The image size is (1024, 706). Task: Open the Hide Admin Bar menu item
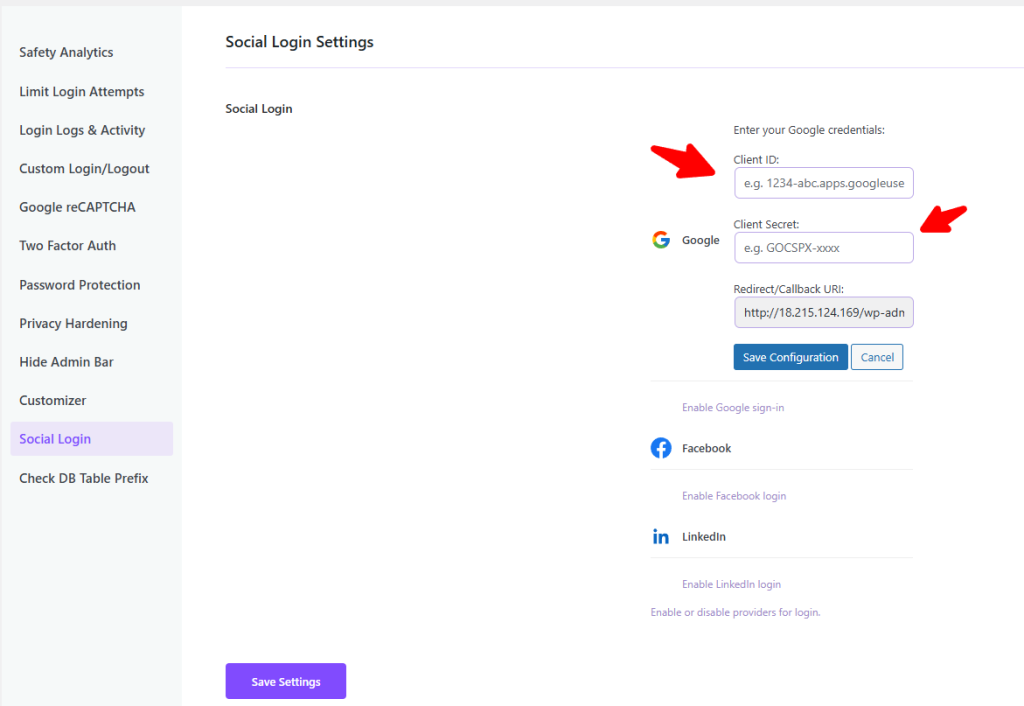[x=66, y=362]
